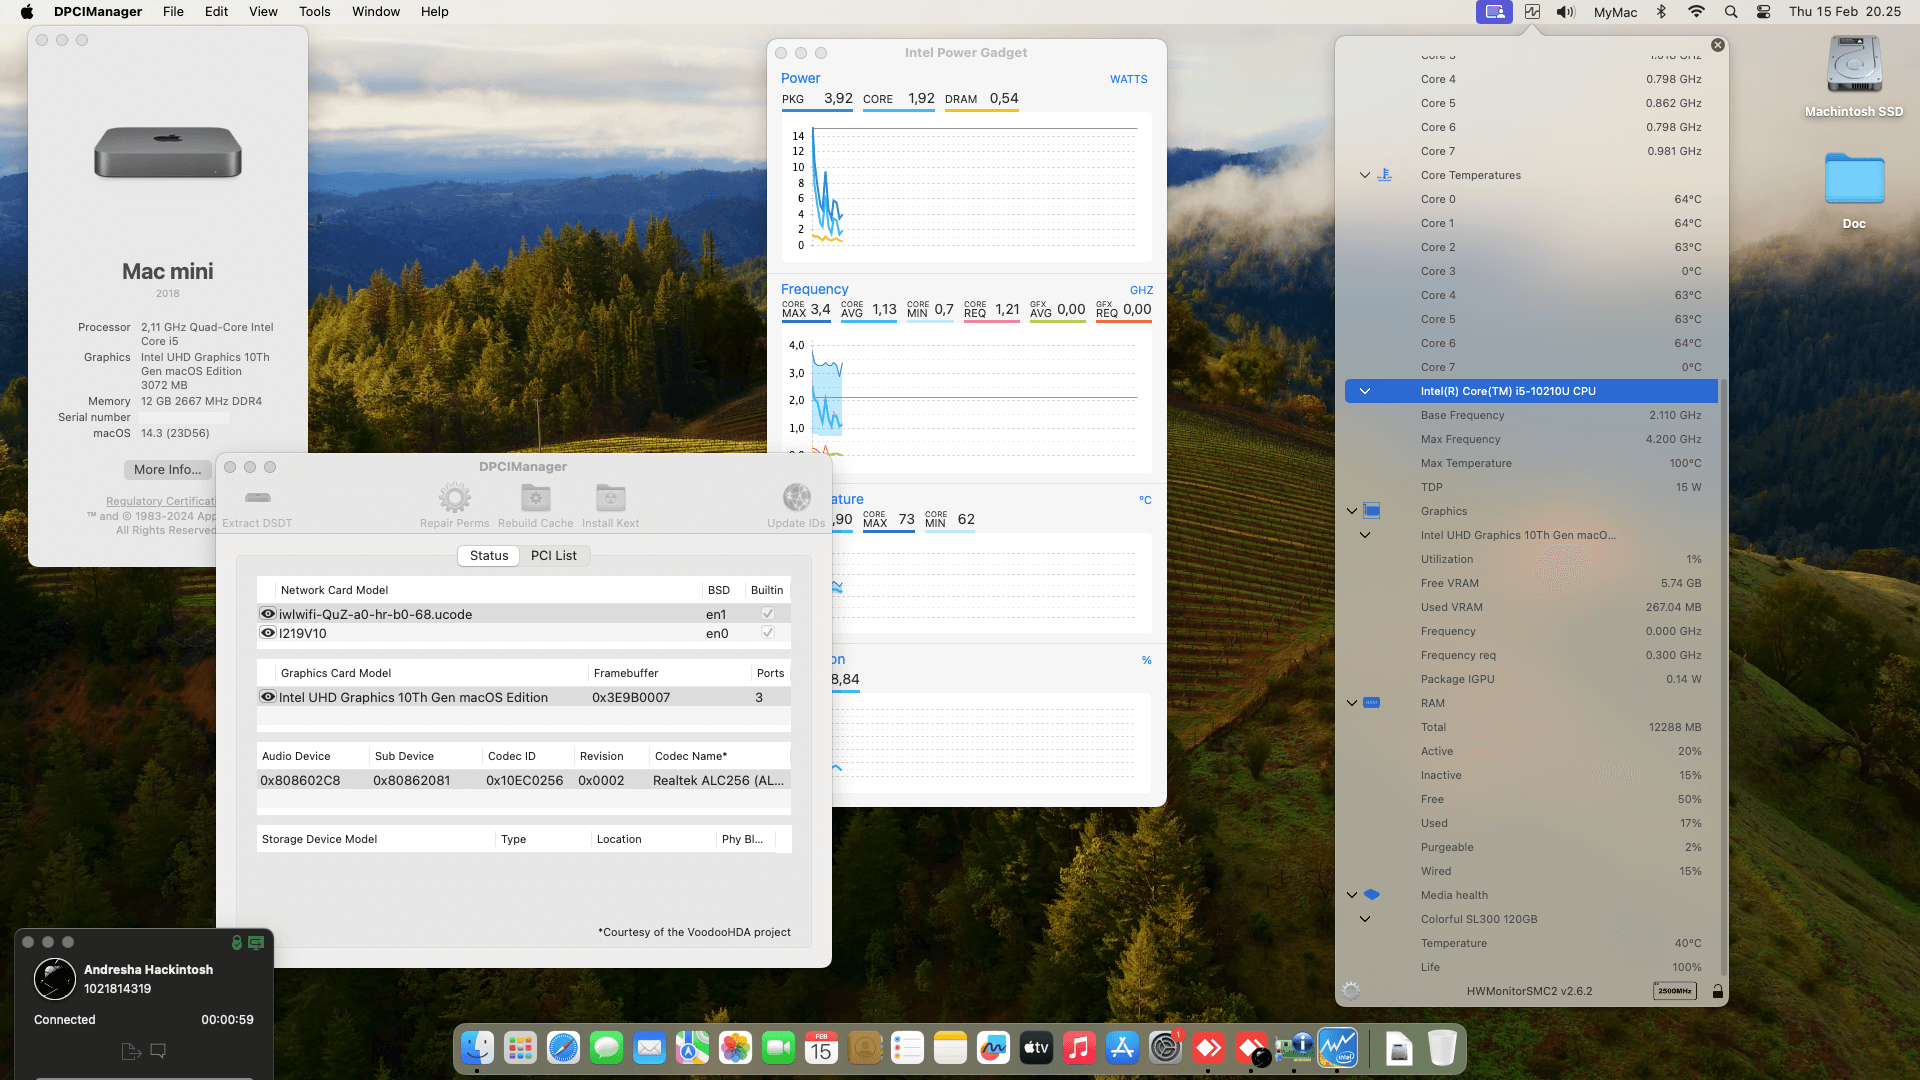Open HWMonitorSMC2 settings via the gear icon
Screen dimensions: 1920x1080
pos(1351,990)
